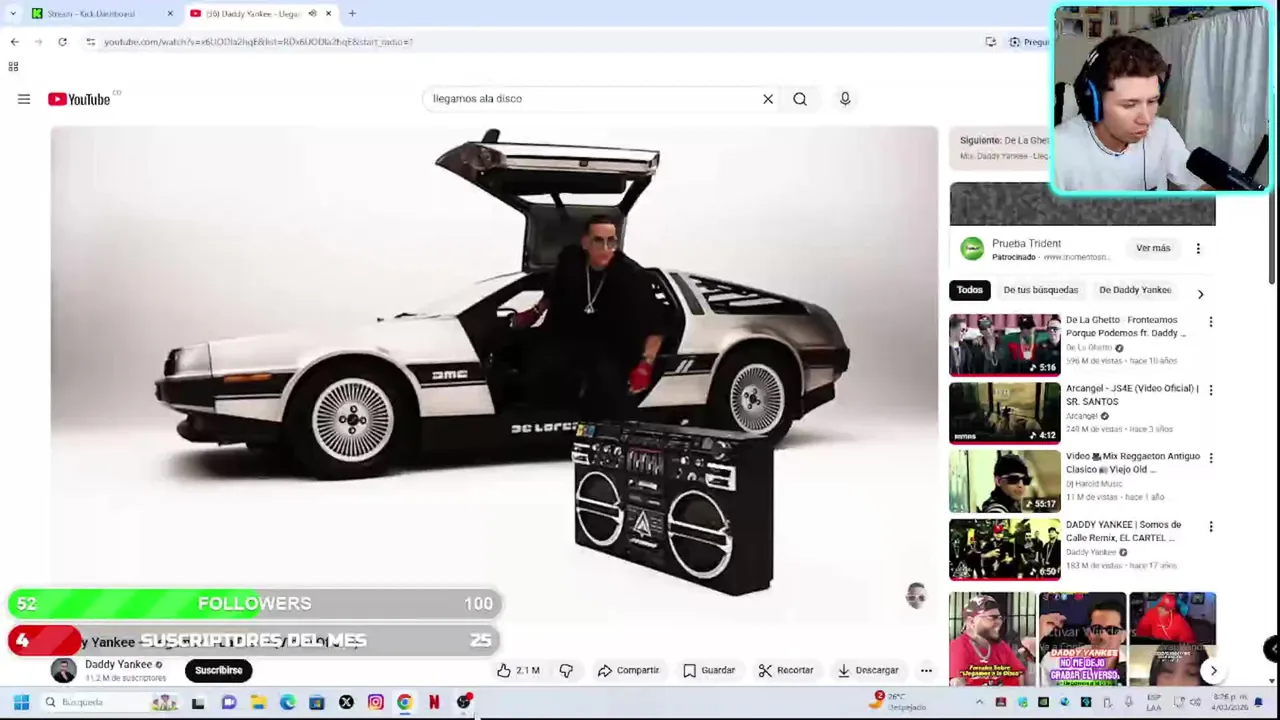The width and height of the screenshot is (1280, 720).
Task: Open volume control speaker icon in tray
Action: click(1194, 703)
